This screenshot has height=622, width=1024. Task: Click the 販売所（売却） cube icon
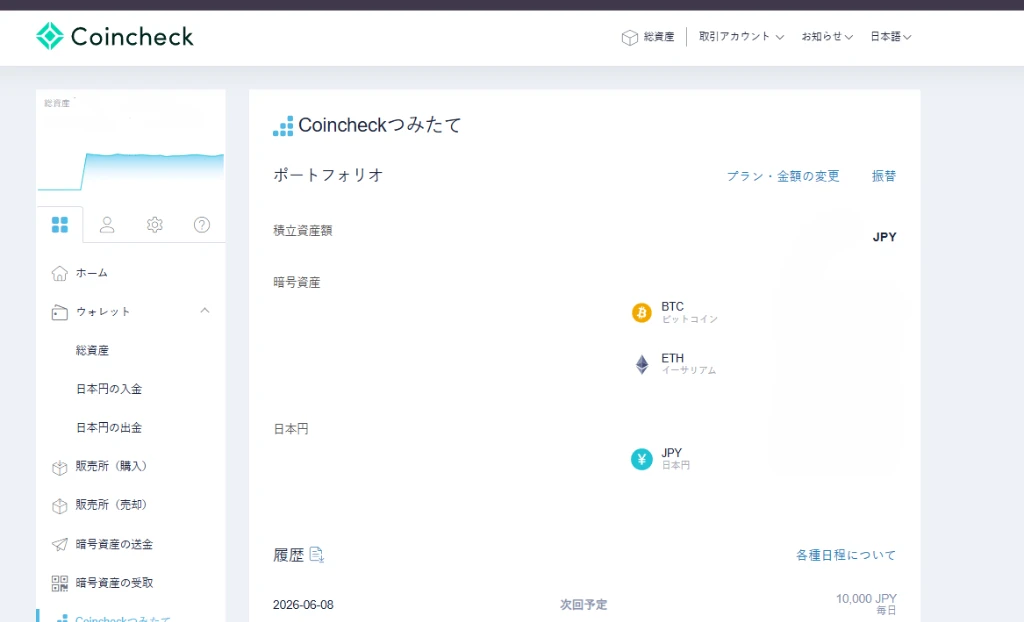59,506
